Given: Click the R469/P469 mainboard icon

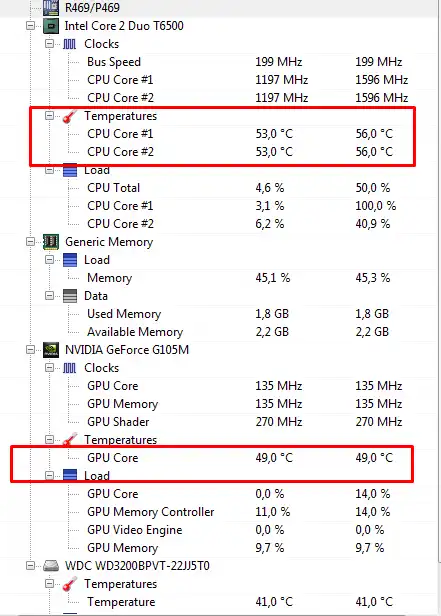Looking at the screenshot, I should pos(51,7).
